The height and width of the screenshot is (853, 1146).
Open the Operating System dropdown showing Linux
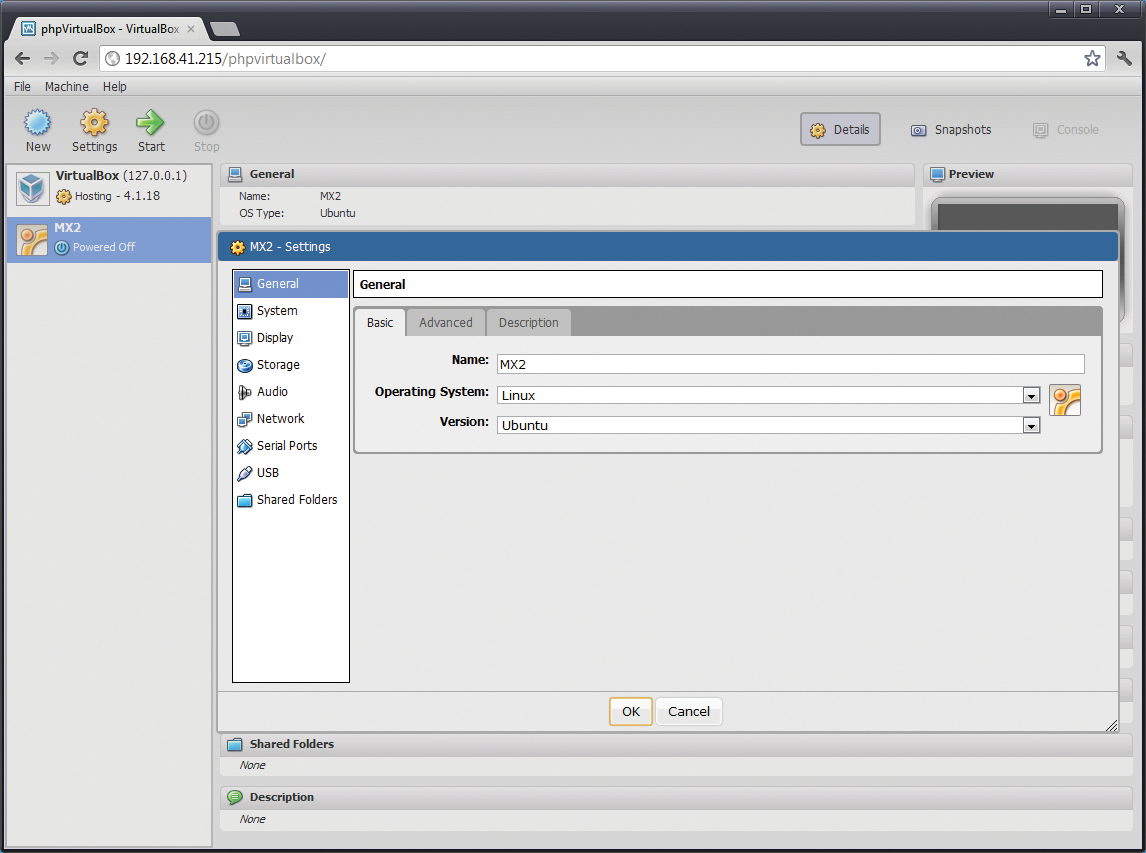[x=1030, y=395]
